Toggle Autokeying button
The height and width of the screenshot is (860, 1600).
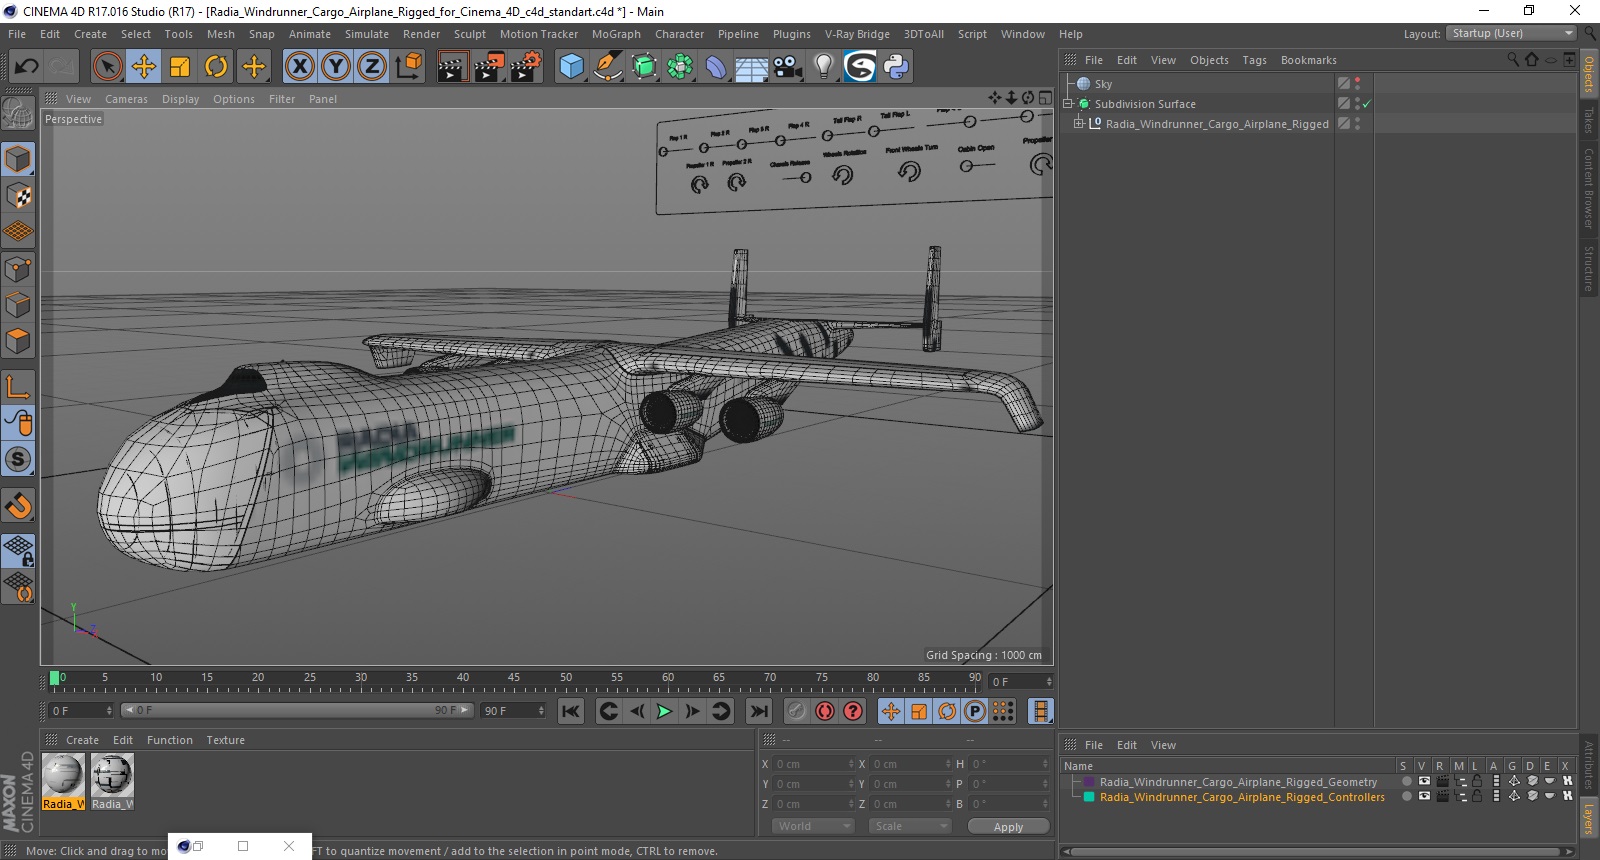point(825,711)
